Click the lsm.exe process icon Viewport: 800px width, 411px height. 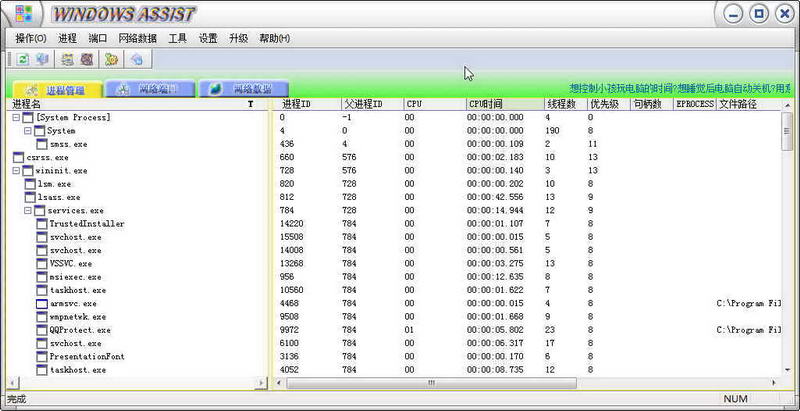click(x=30, y=184)
